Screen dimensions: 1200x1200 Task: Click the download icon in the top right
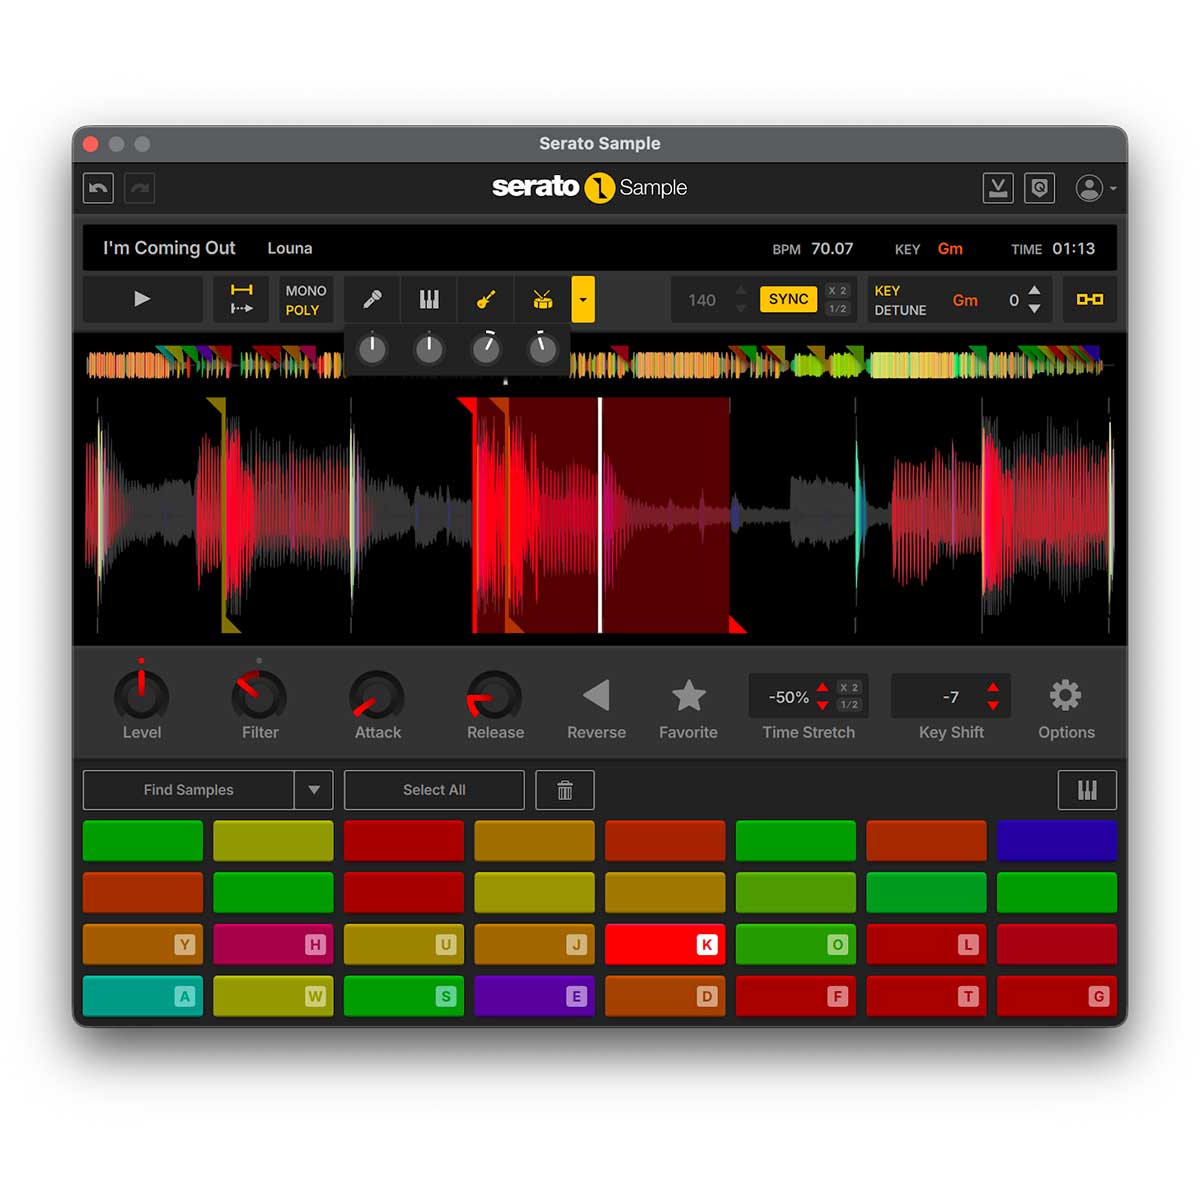pos(997,188)
